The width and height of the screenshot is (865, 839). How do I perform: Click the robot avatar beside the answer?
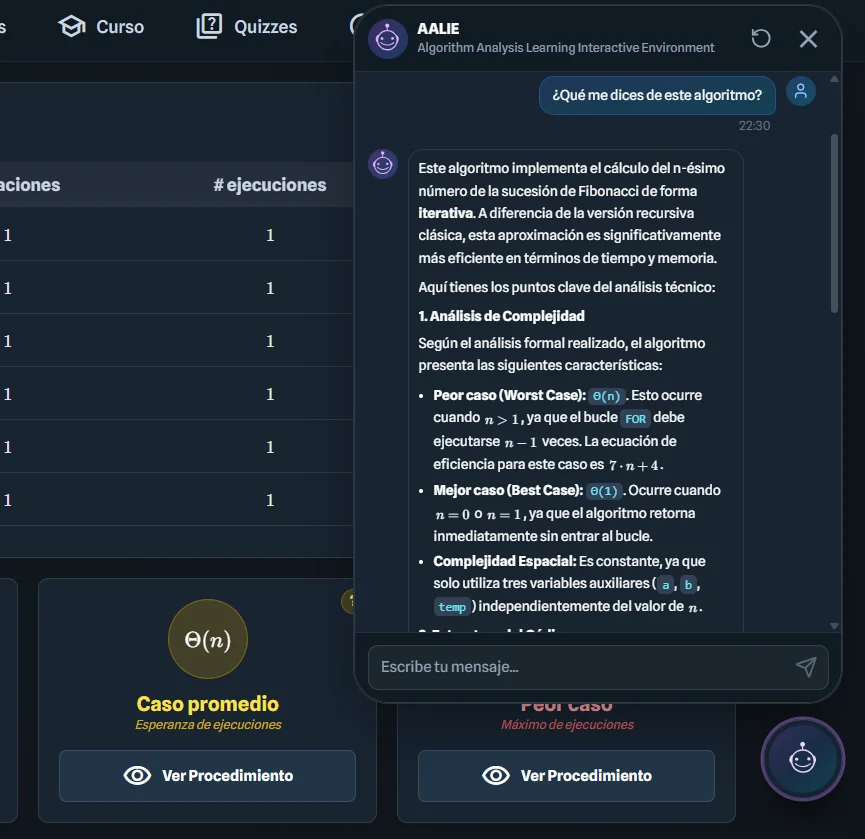coord(383,164)
